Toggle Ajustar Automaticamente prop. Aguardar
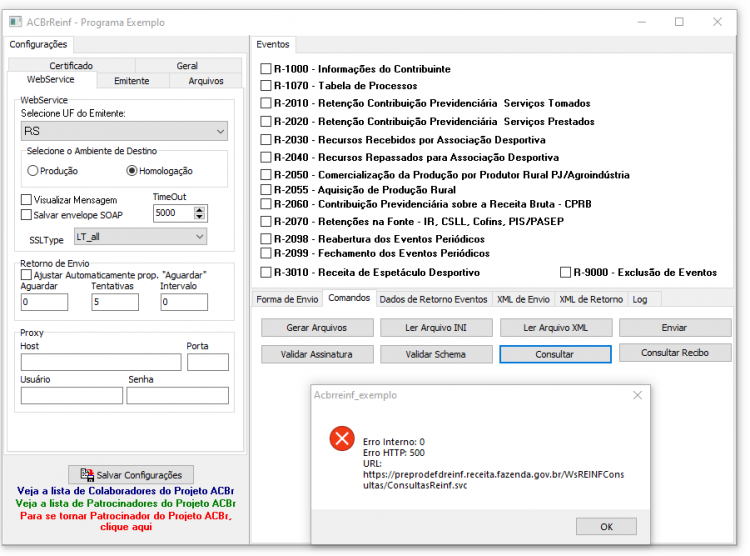Viewport: 750px width, 556px height. (x=26, y=275)
